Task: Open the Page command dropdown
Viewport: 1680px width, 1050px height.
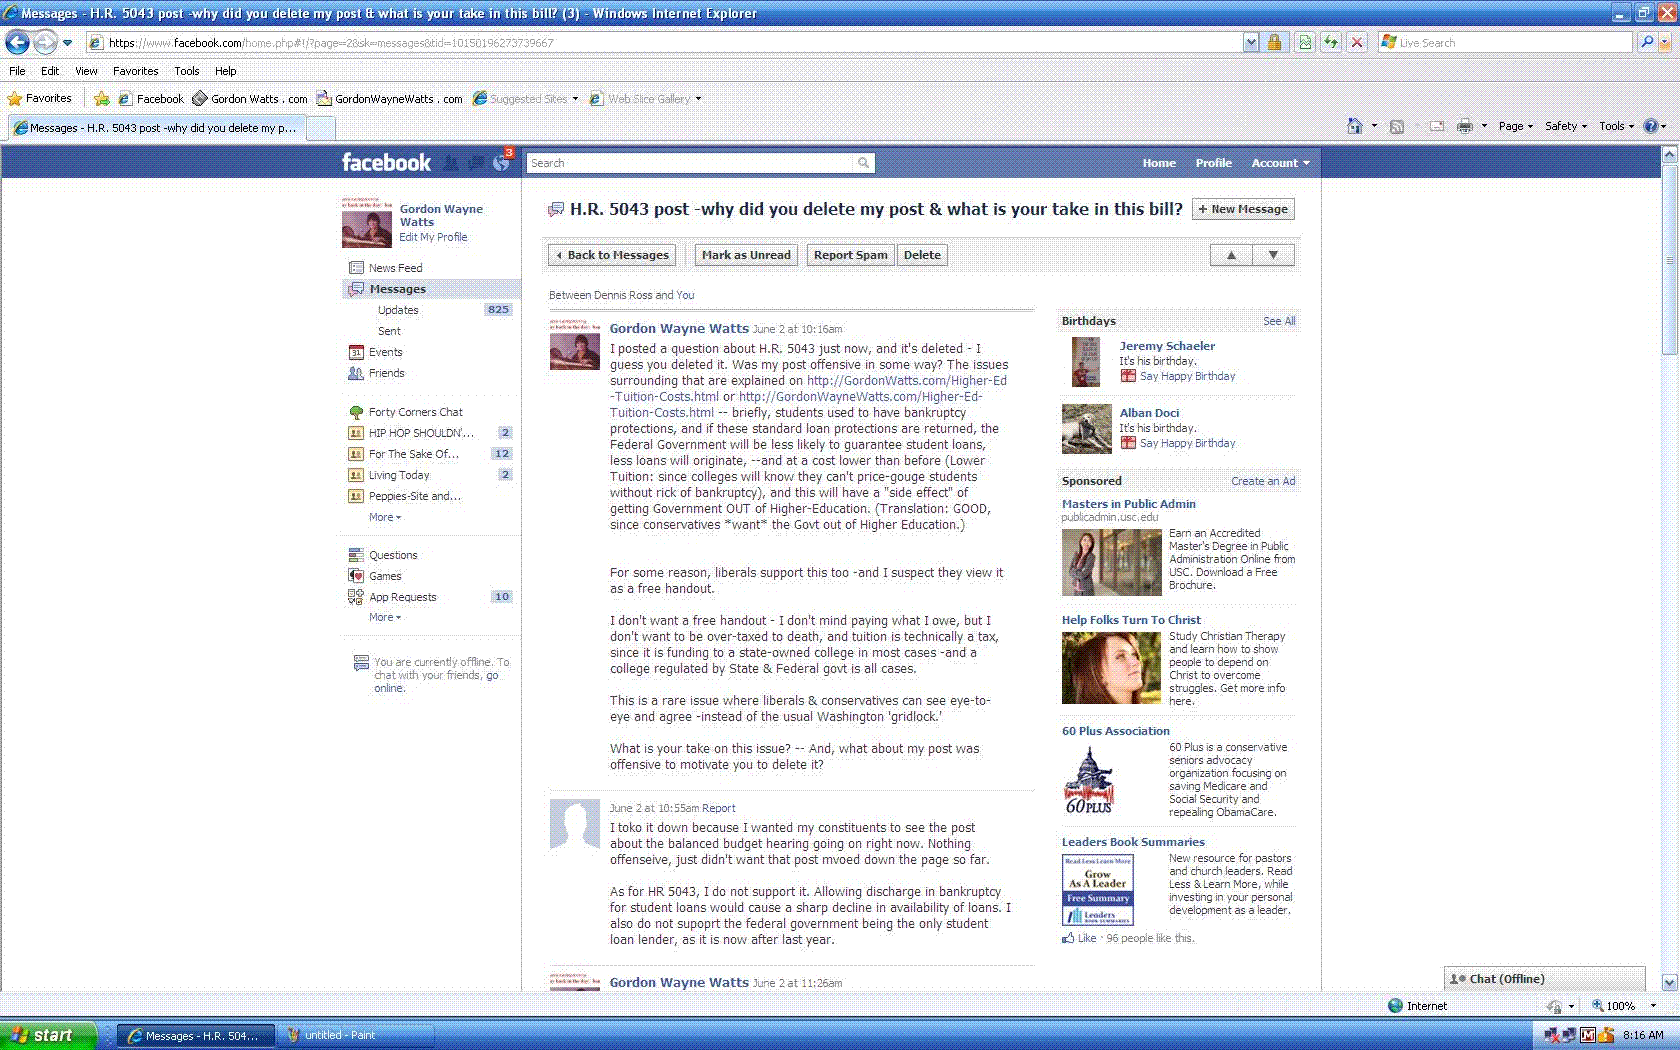Action: (1515, 126)
